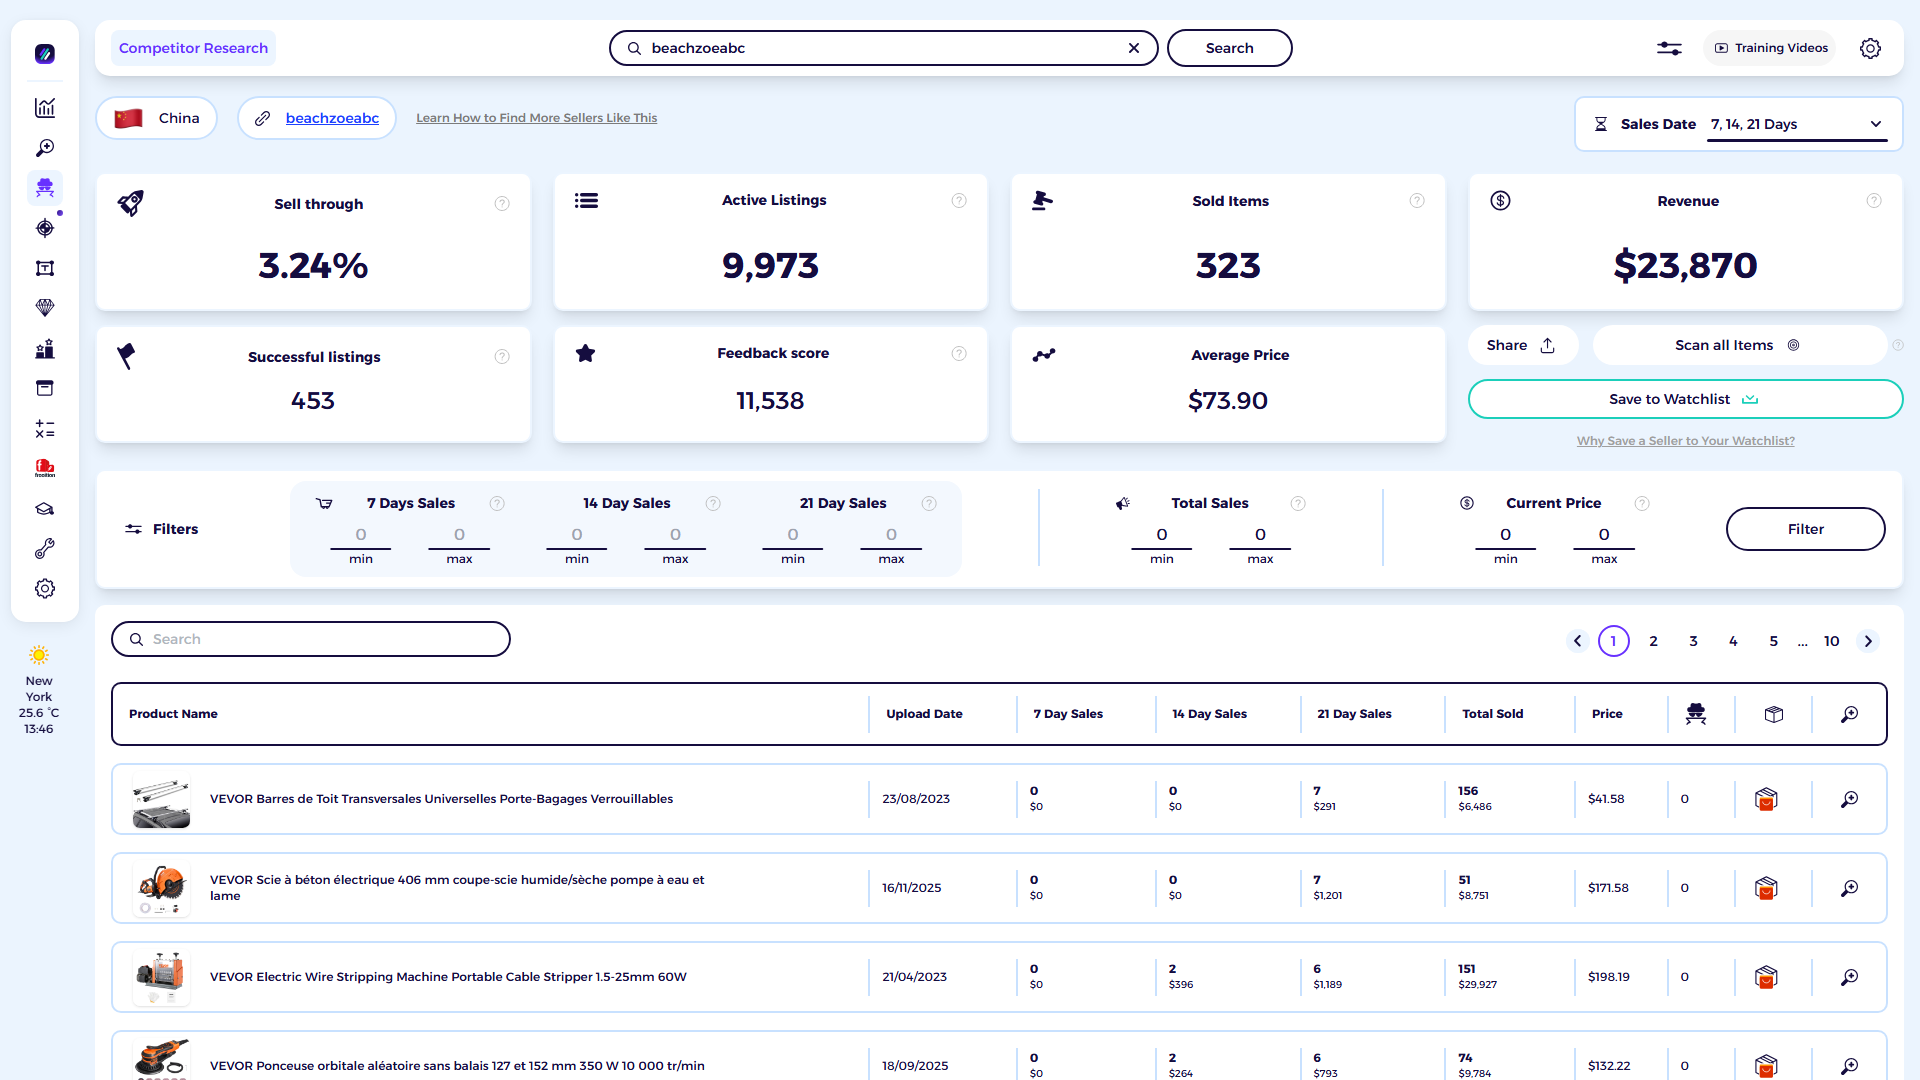The width and height of the screenshot is (1920, 1080).
Task: Open the target crosshair sidebar icon
Action: pyautogui.click(x=45, y=228)
